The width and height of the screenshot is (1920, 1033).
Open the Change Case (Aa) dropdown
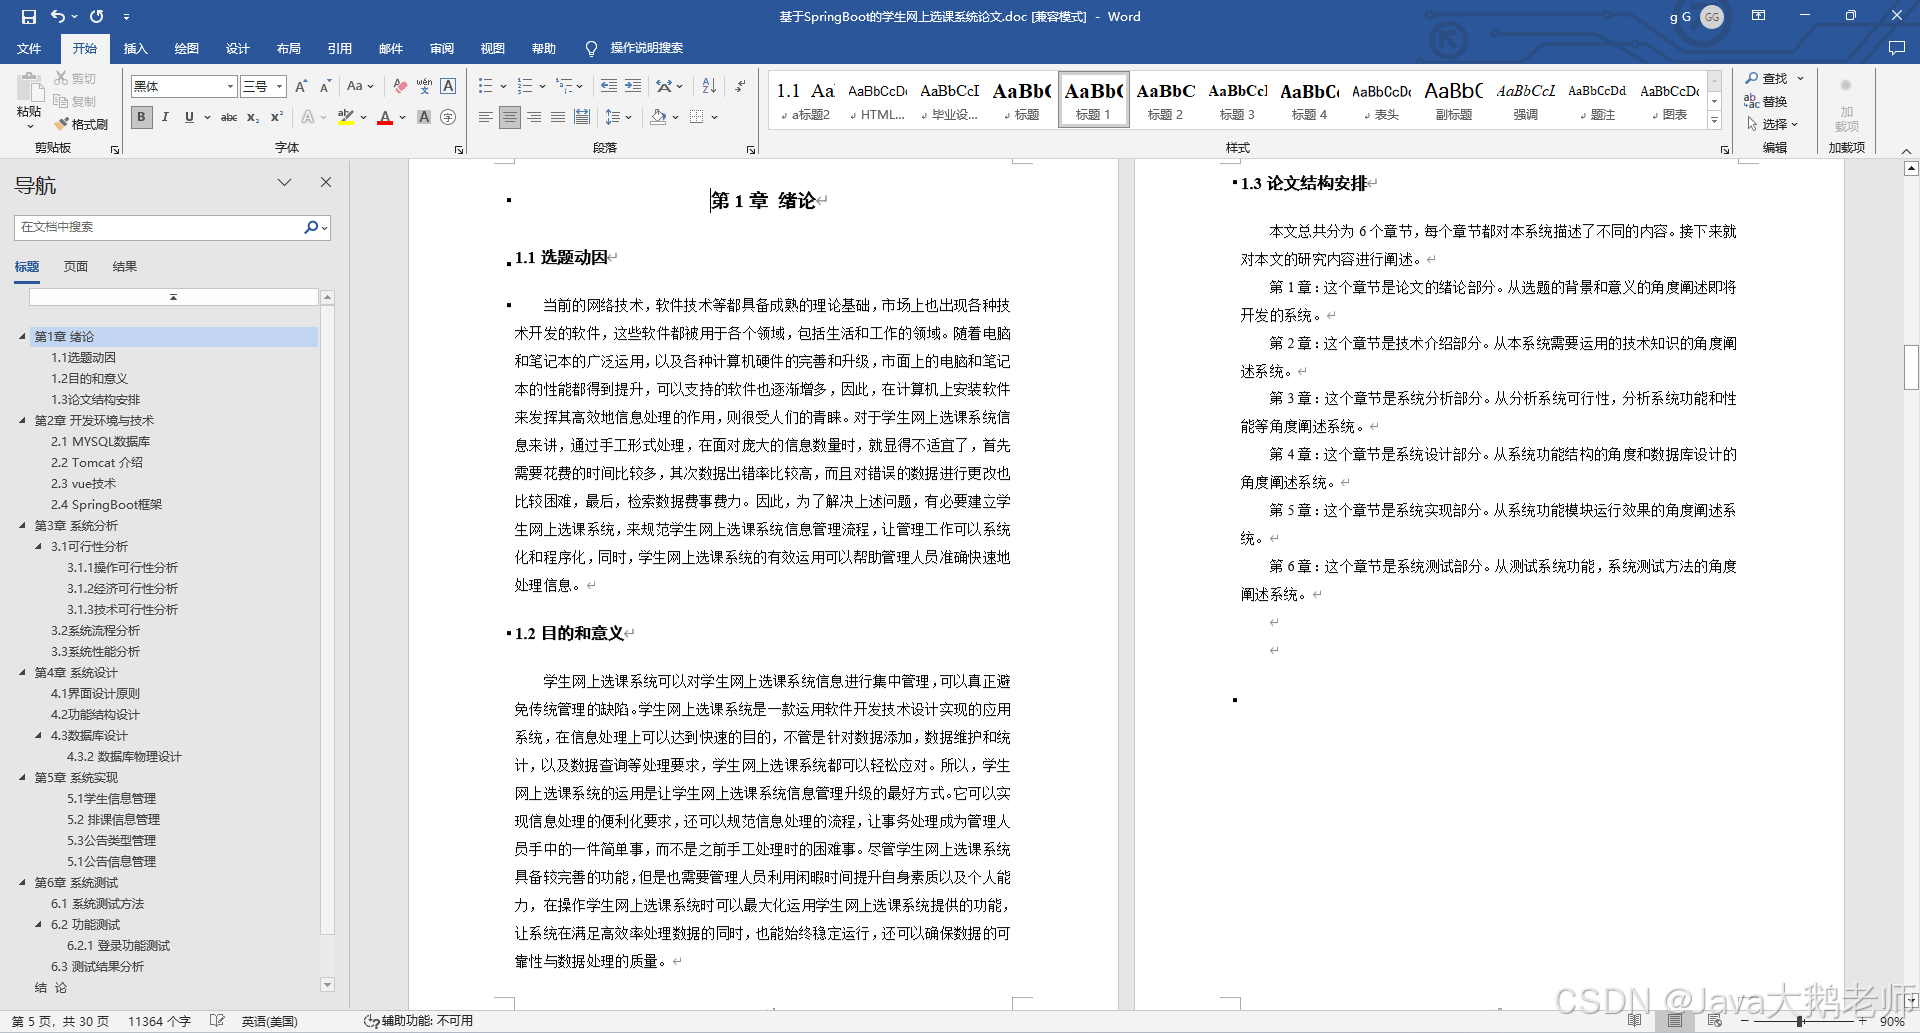(x=360, y=86)
